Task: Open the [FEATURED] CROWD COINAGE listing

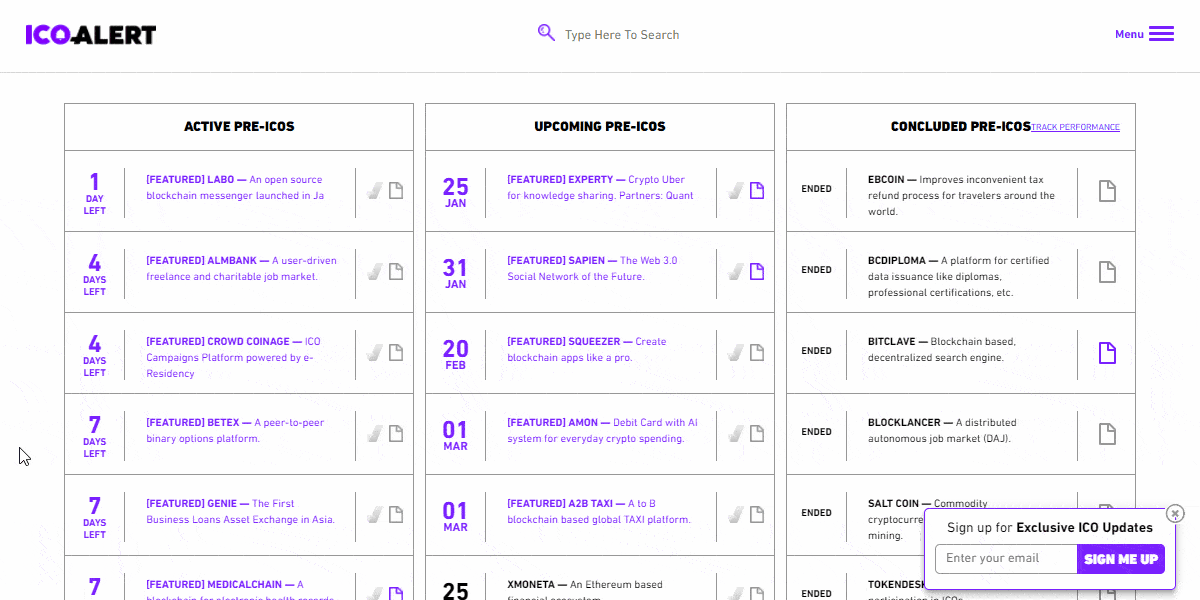Action: pos(233,358)
